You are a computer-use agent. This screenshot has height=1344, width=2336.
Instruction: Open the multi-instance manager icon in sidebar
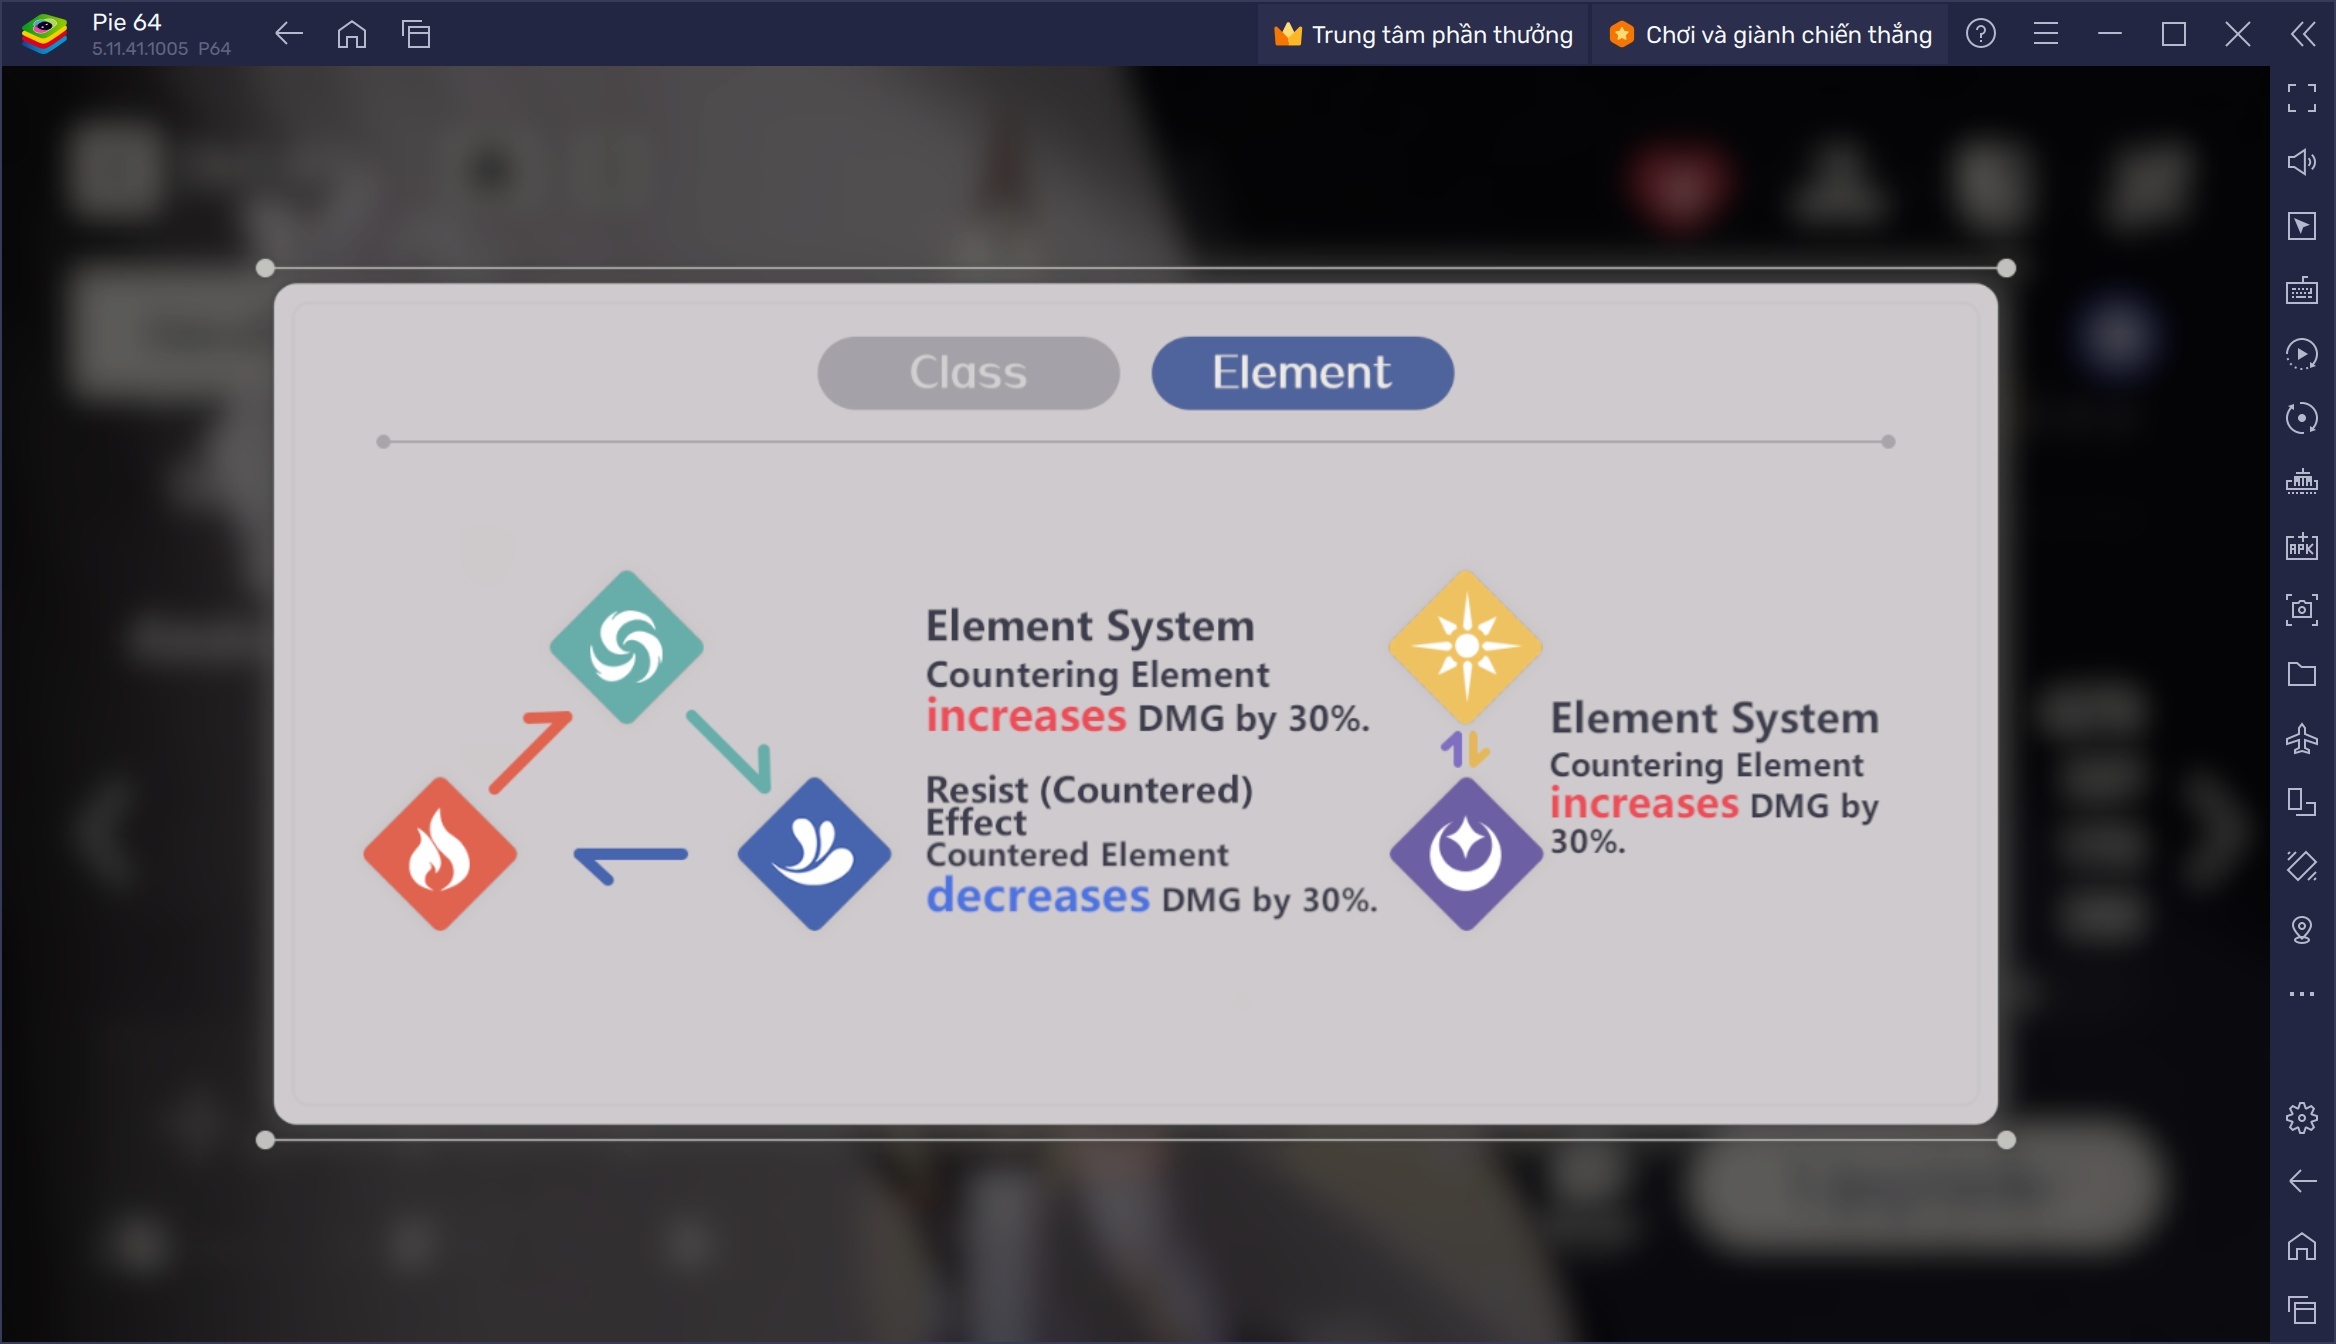[2302, 802]
